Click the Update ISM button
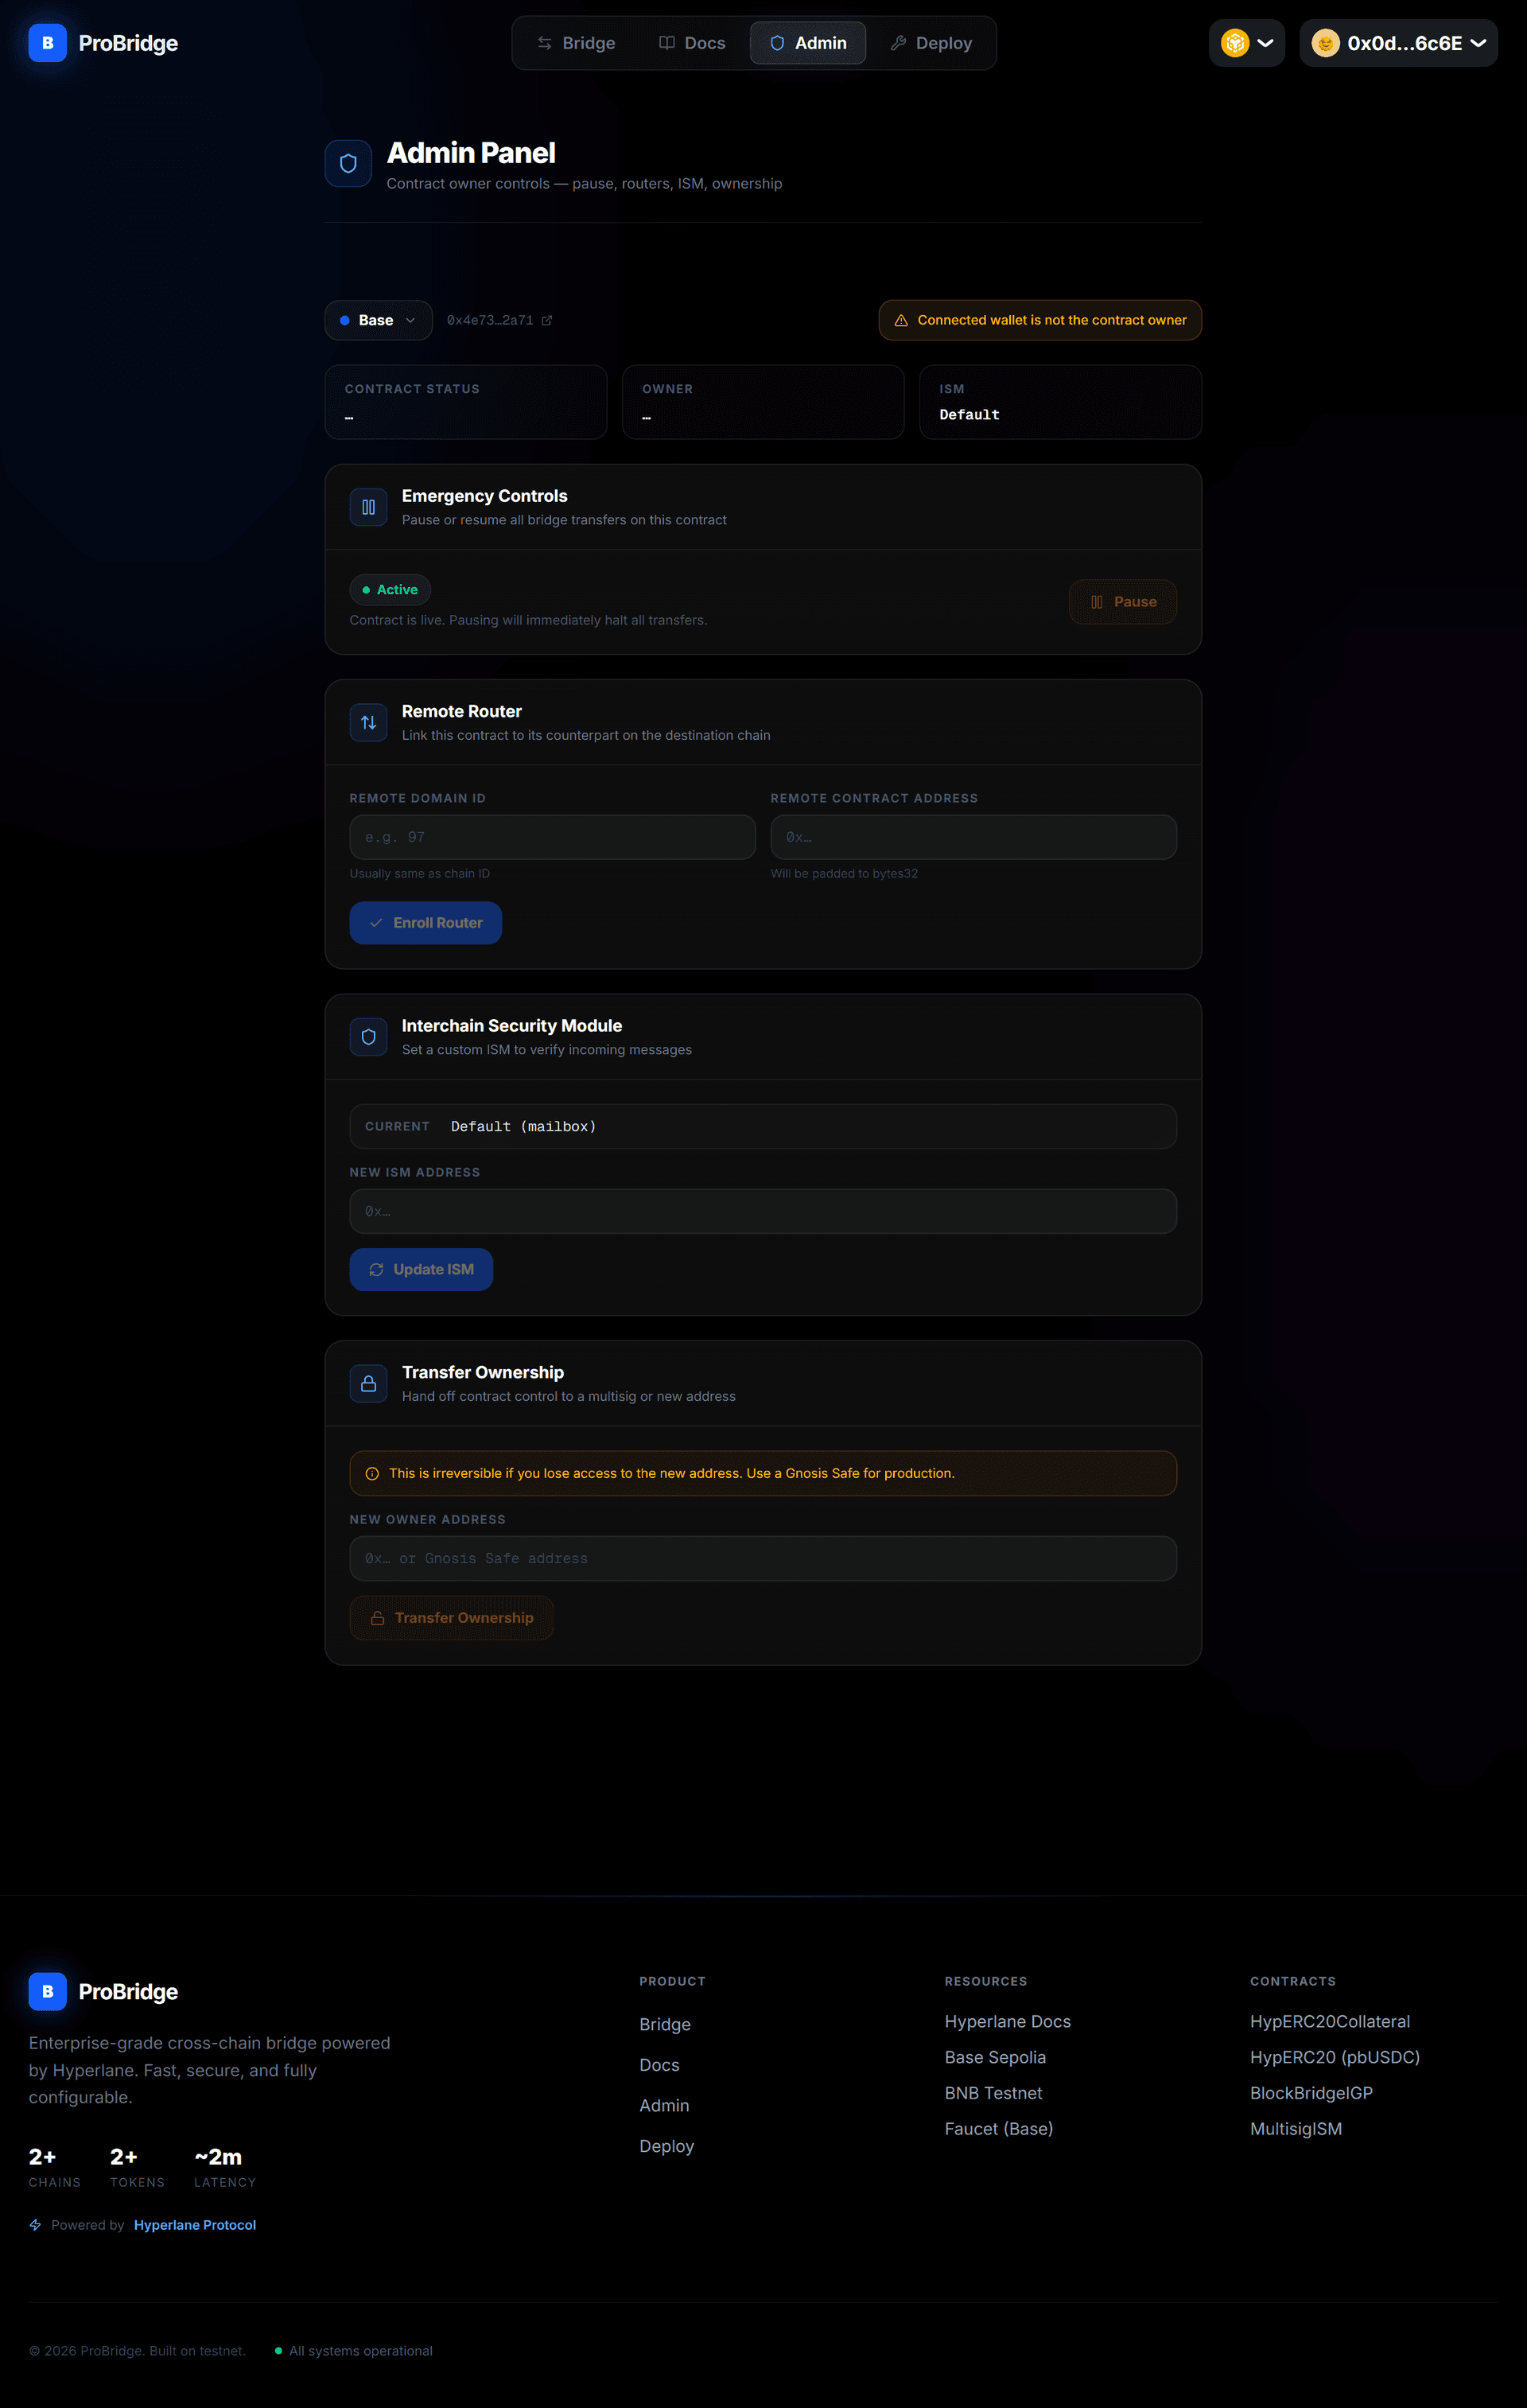 point(420,1269)
